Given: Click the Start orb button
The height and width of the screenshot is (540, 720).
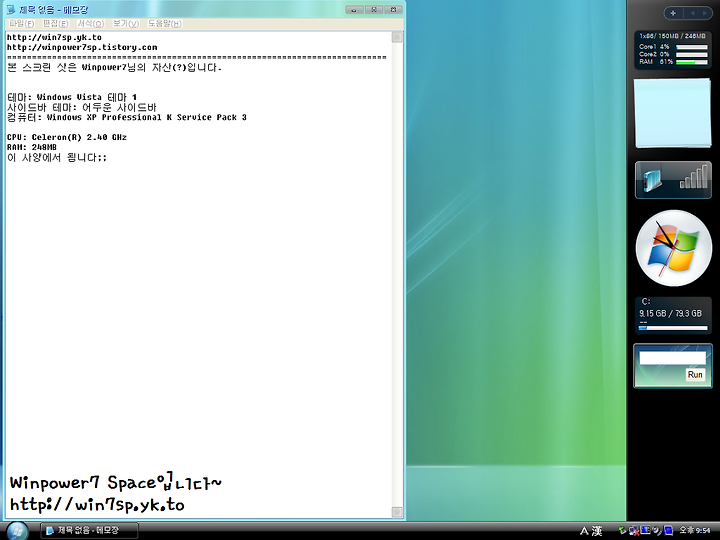Looking at the screenshot, I should click(17, 531).
